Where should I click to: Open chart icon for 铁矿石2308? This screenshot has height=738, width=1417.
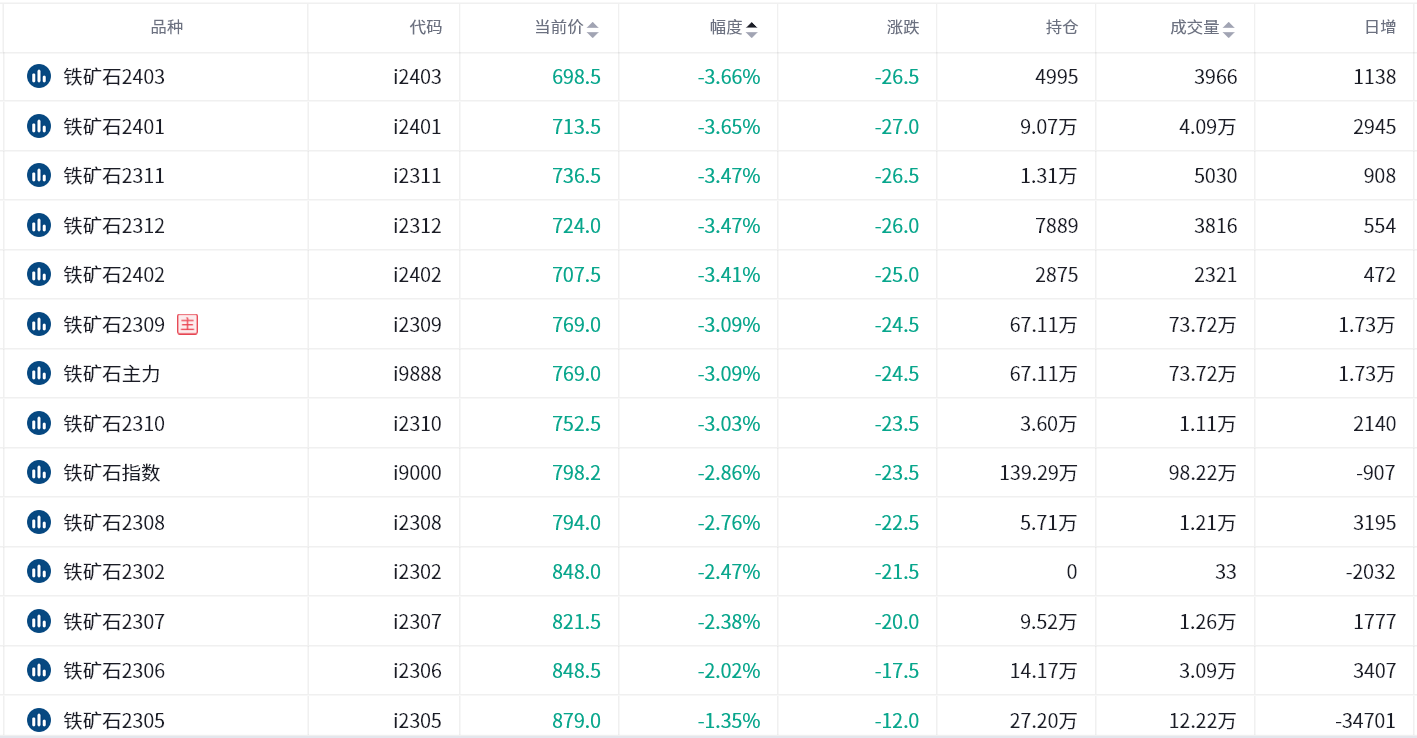(39, 522)
